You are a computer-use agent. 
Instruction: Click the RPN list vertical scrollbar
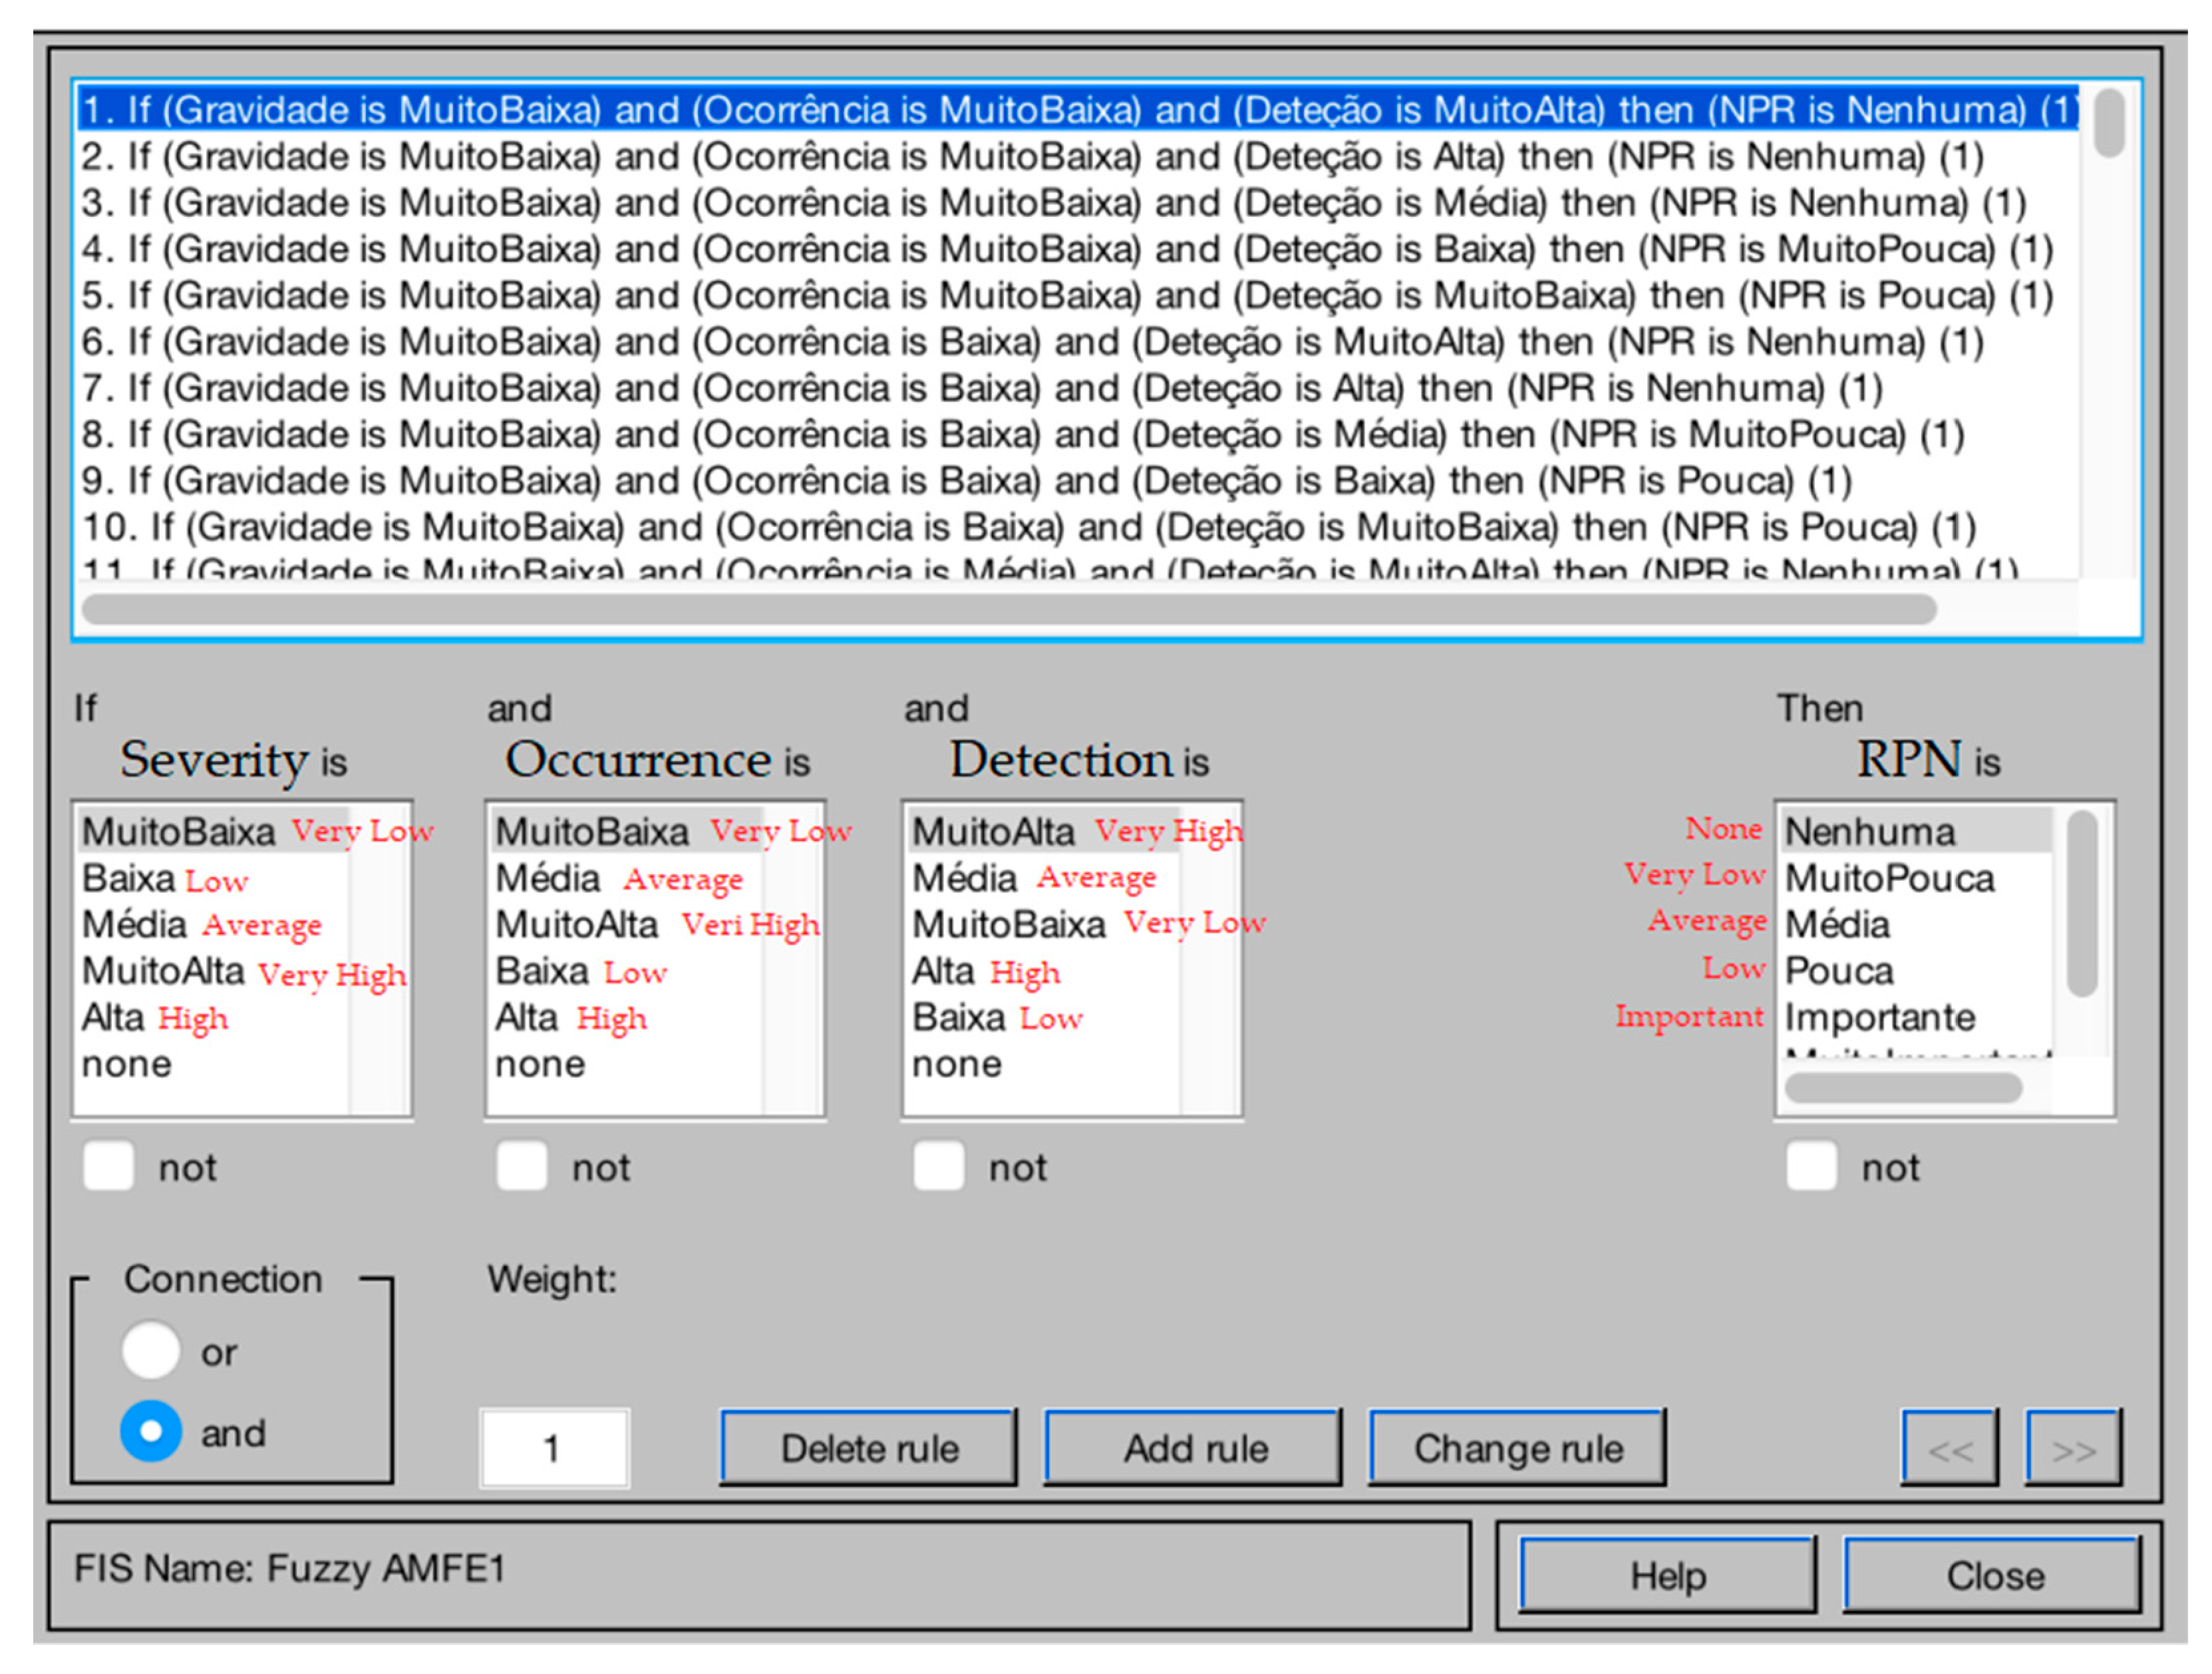2082,905
